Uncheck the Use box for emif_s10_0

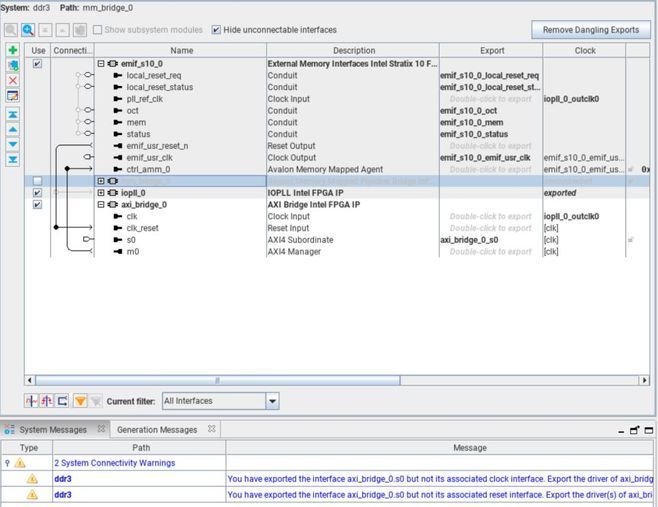(37, 64)
